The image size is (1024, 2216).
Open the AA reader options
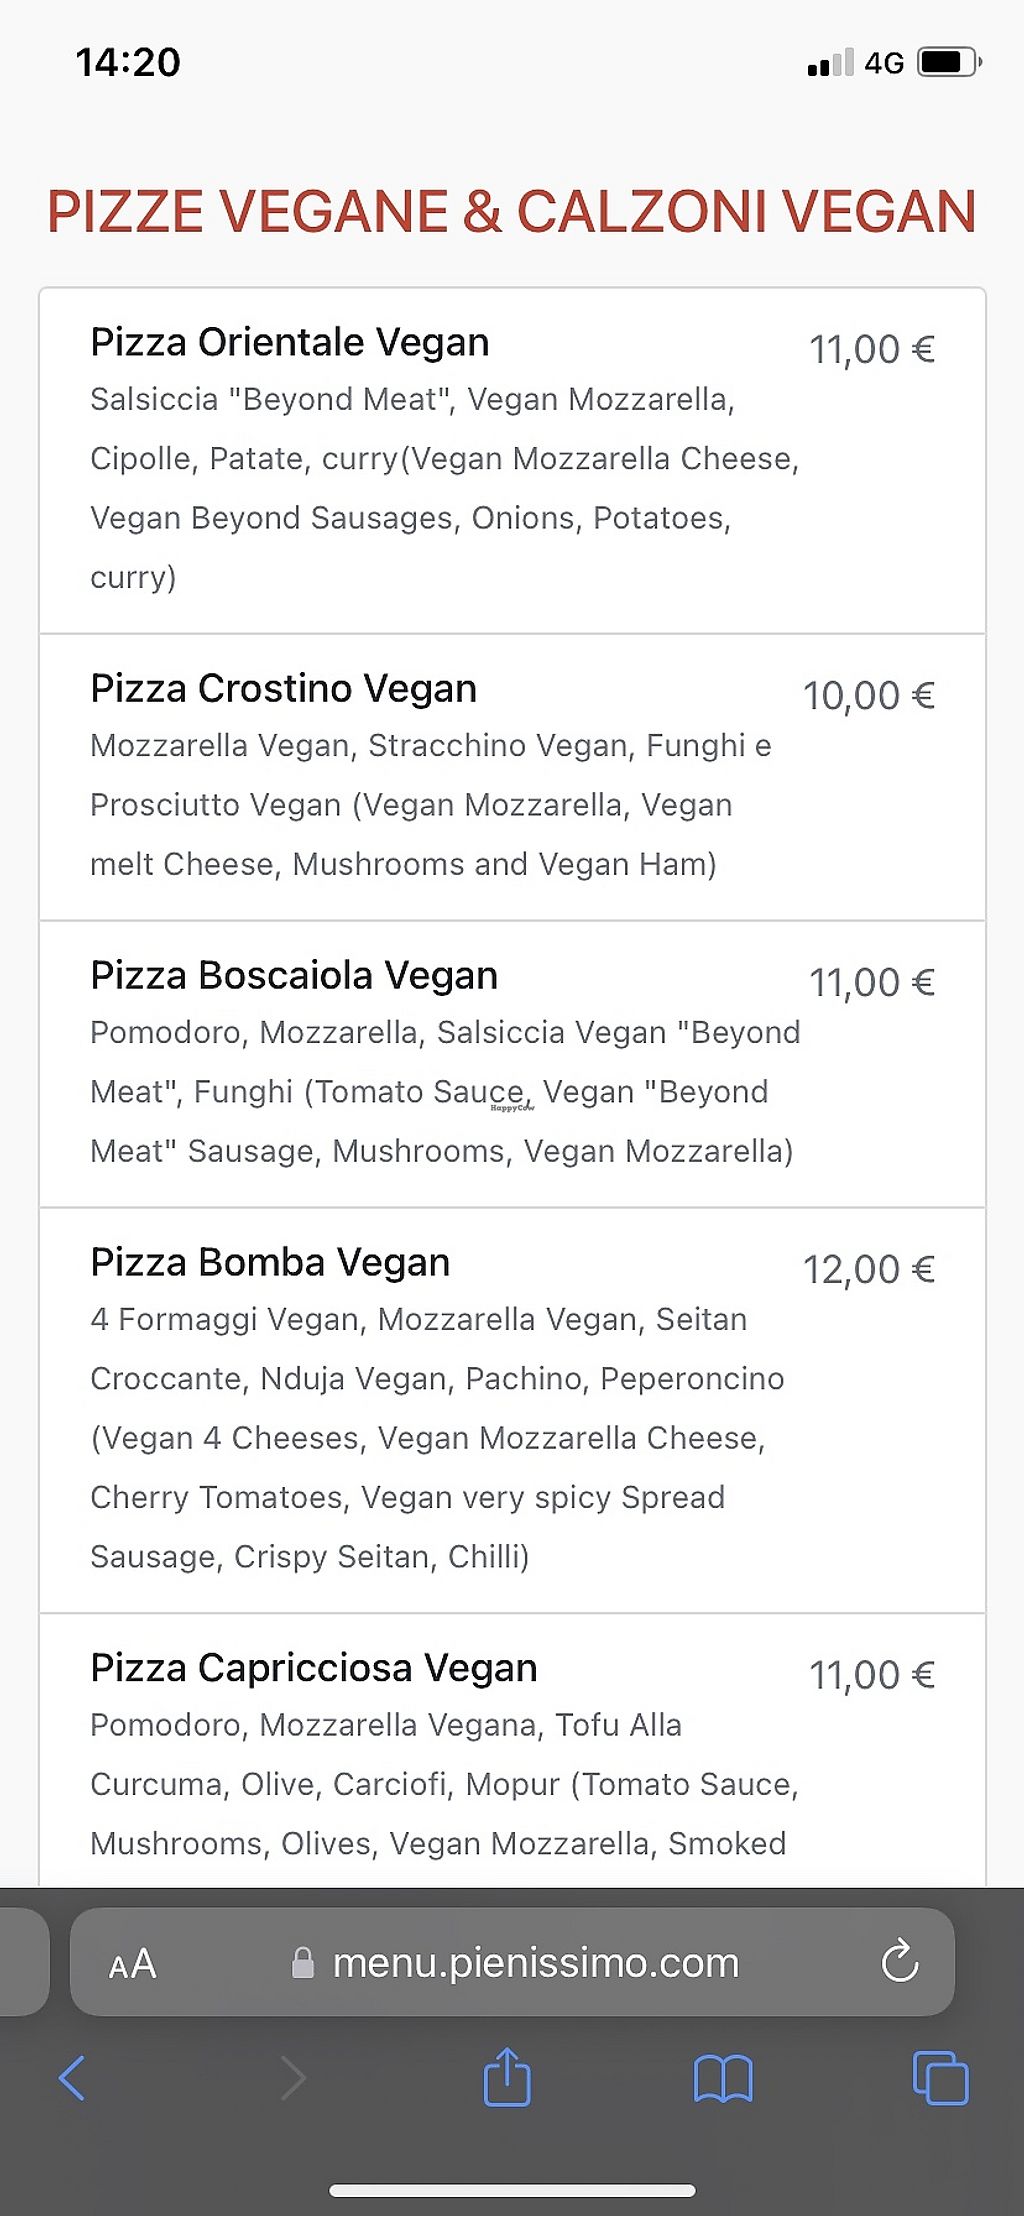[133, 1963]
